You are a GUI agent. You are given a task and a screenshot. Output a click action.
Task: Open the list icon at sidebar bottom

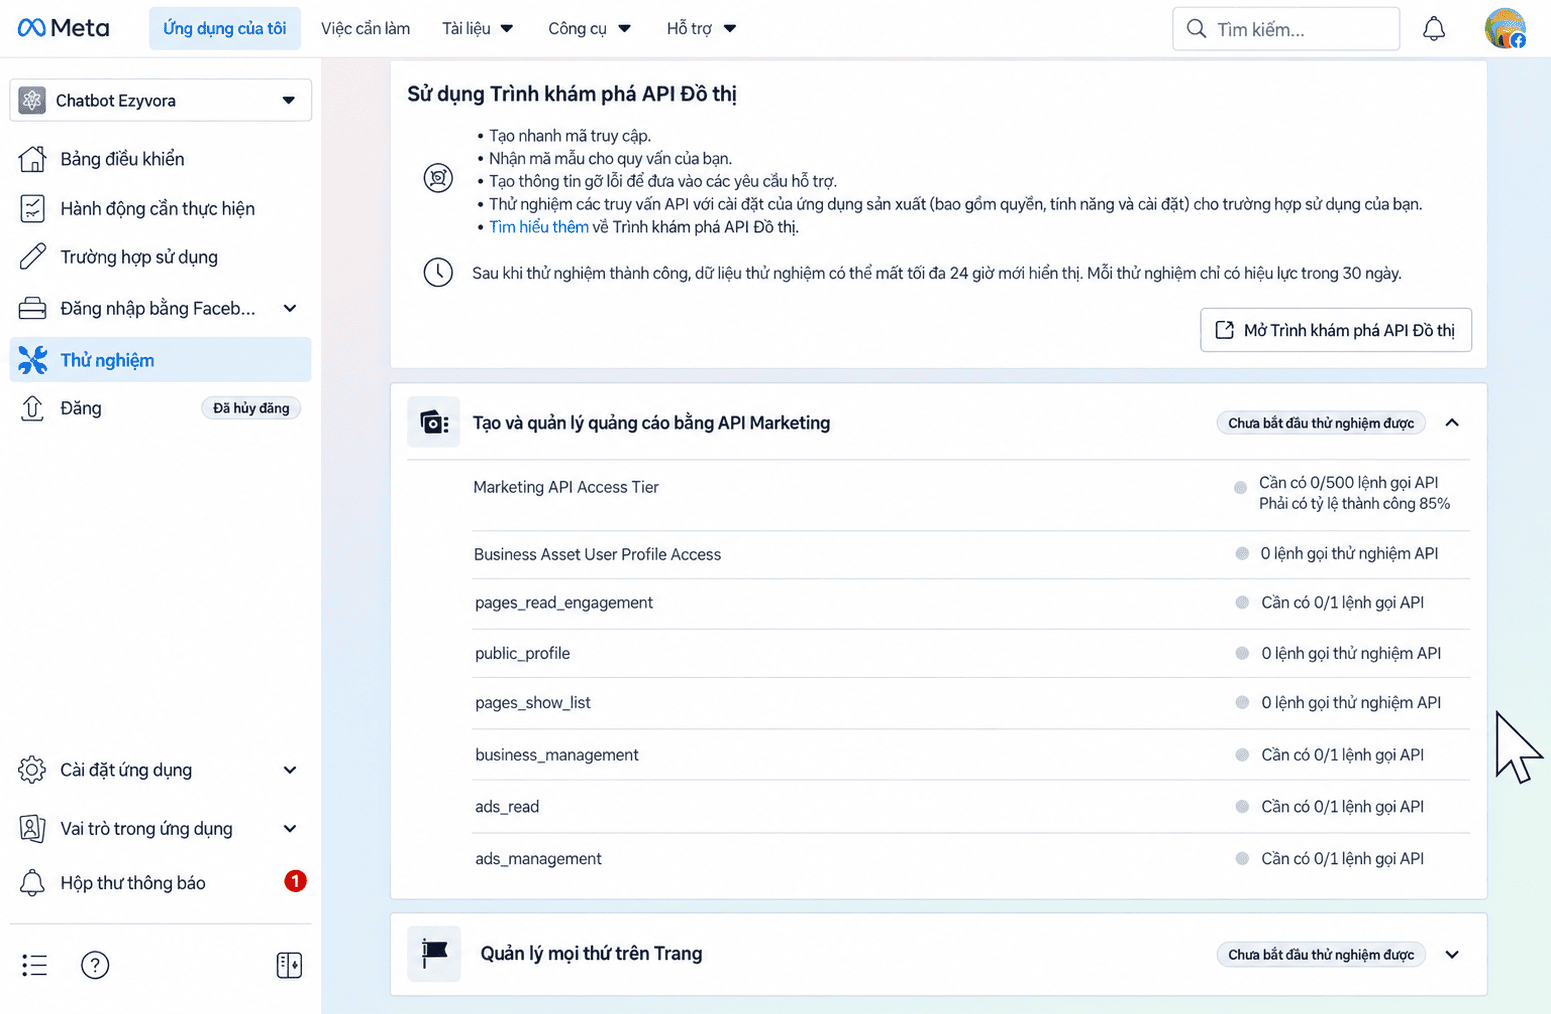34,965
